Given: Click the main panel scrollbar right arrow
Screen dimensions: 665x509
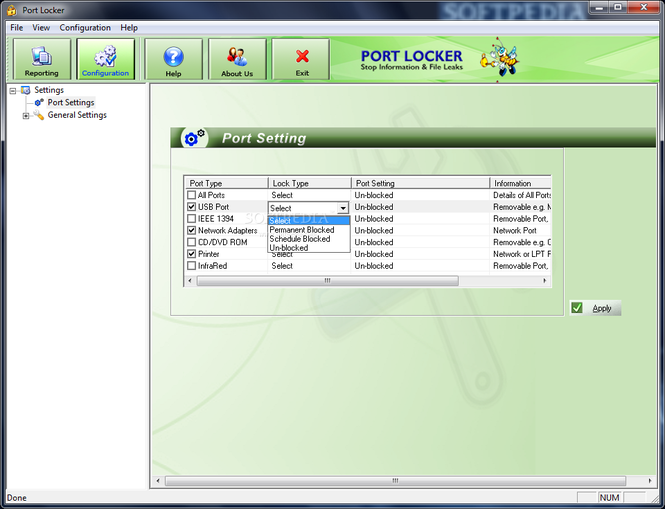Looking at the screenshot, I should point(650,481).
